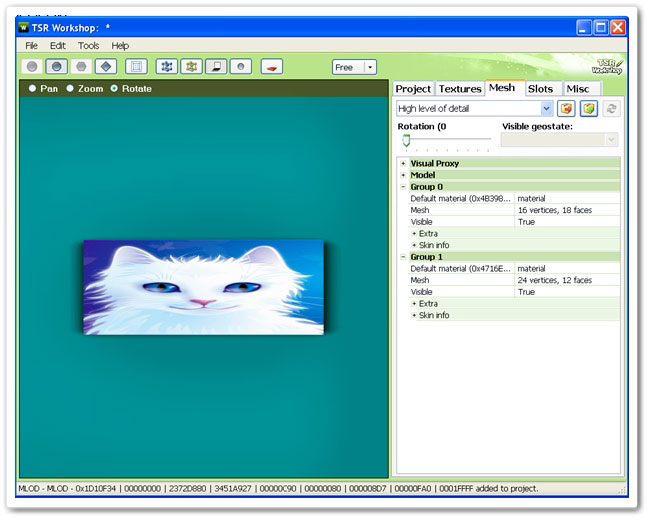
Task: Click the red sofa icon in toolbar
Action: click(272, 67)
